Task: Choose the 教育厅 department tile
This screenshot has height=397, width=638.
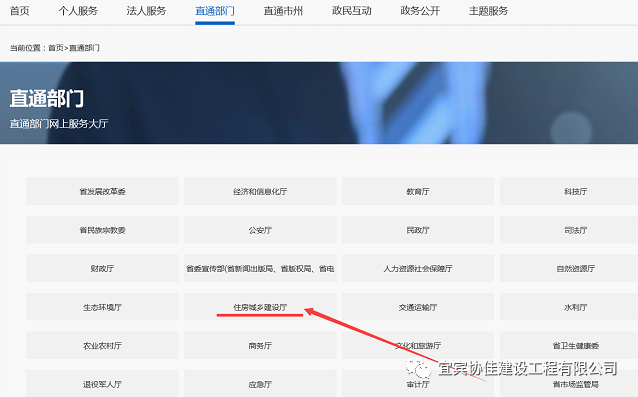Action: pos(418,191)
